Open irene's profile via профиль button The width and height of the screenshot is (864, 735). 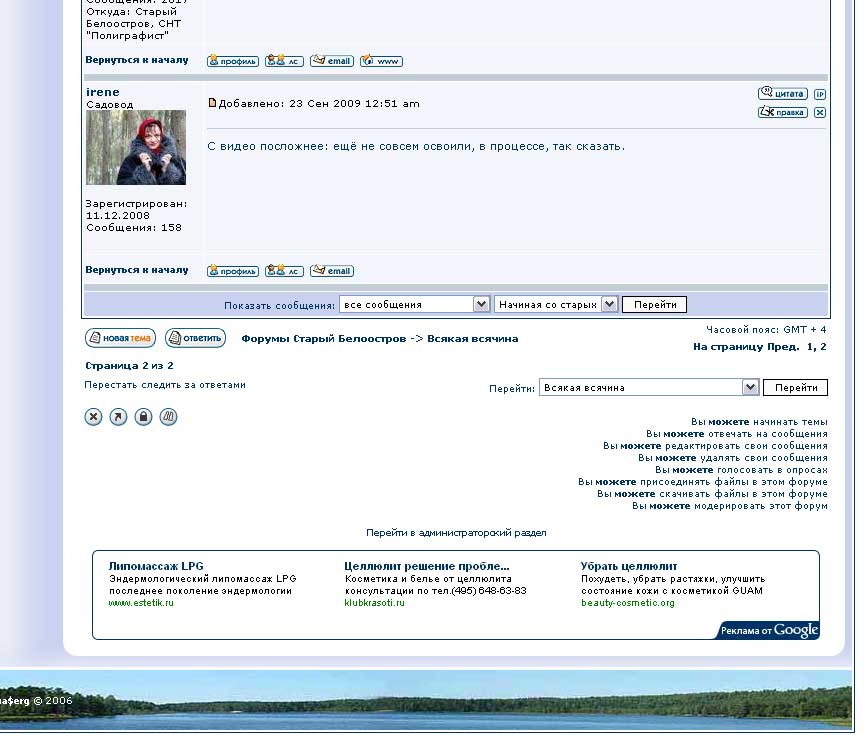tap(232, 271)
